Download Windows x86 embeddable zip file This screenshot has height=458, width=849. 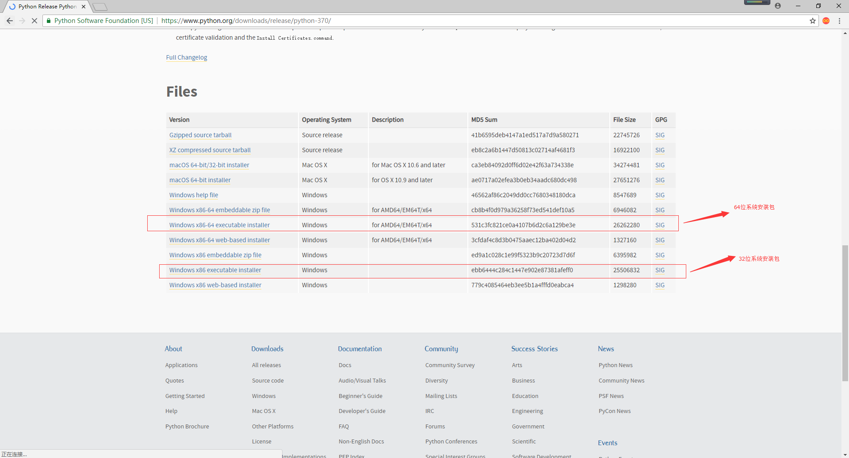pos(215,255)
